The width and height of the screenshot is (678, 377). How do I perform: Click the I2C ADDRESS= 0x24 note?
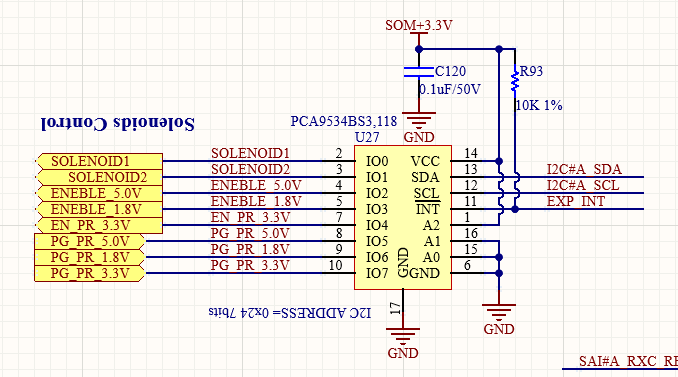290,312
